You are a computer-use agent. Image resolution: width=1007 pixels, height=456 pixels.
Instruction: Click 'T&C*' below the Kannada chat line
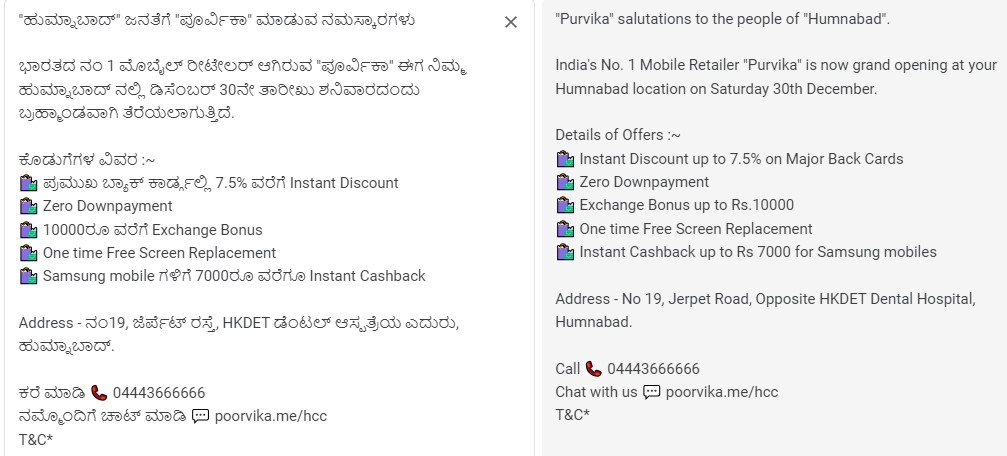[x=36, y=439]
